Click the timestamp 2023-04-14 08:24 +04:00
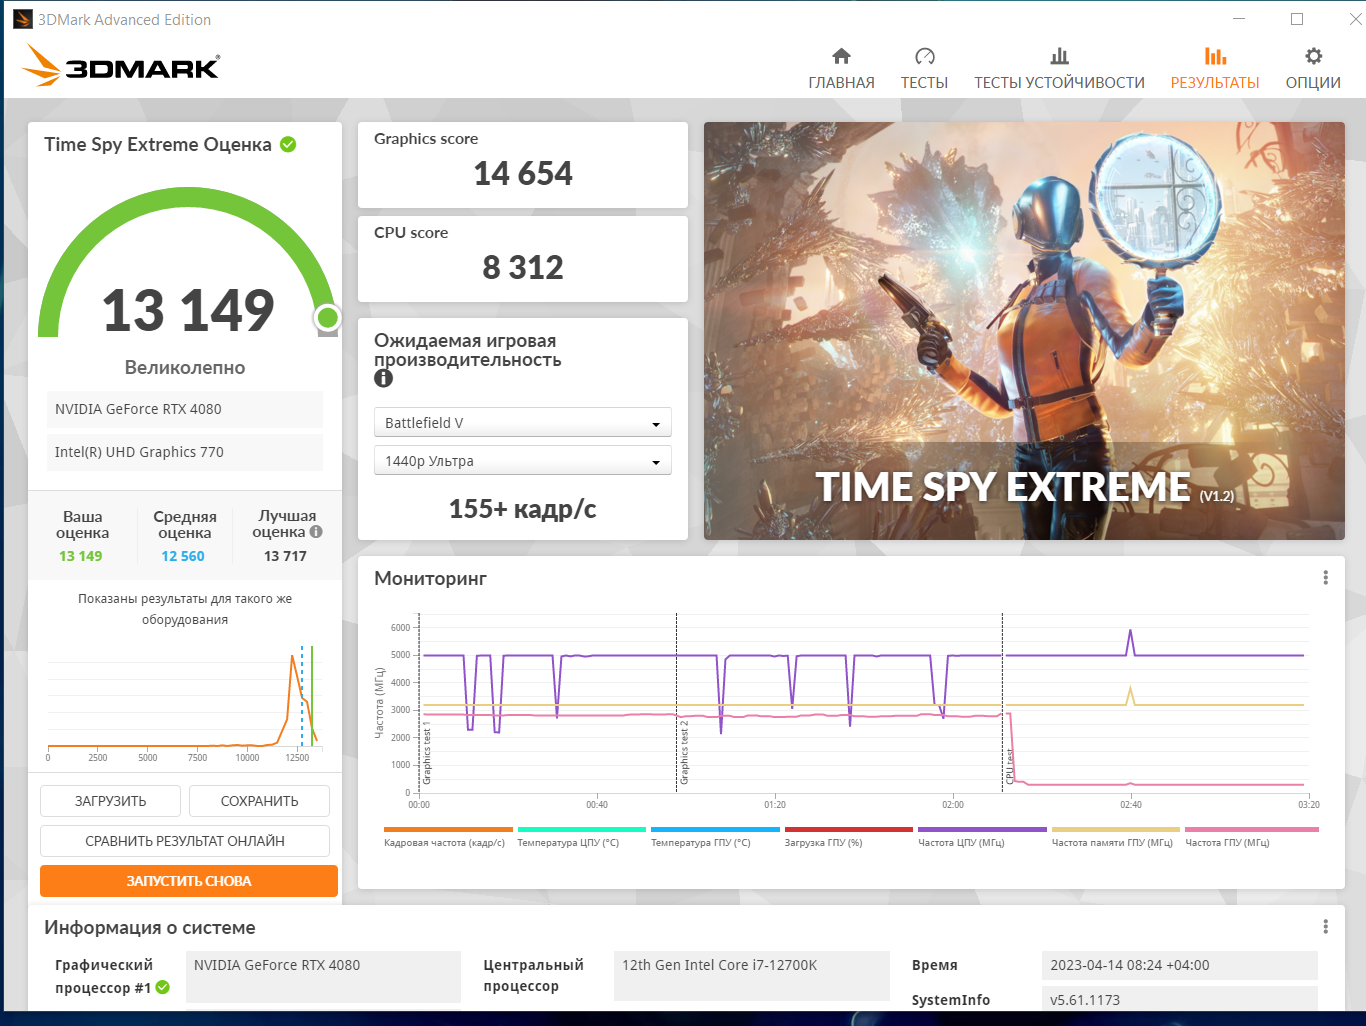 point(1180,965)
